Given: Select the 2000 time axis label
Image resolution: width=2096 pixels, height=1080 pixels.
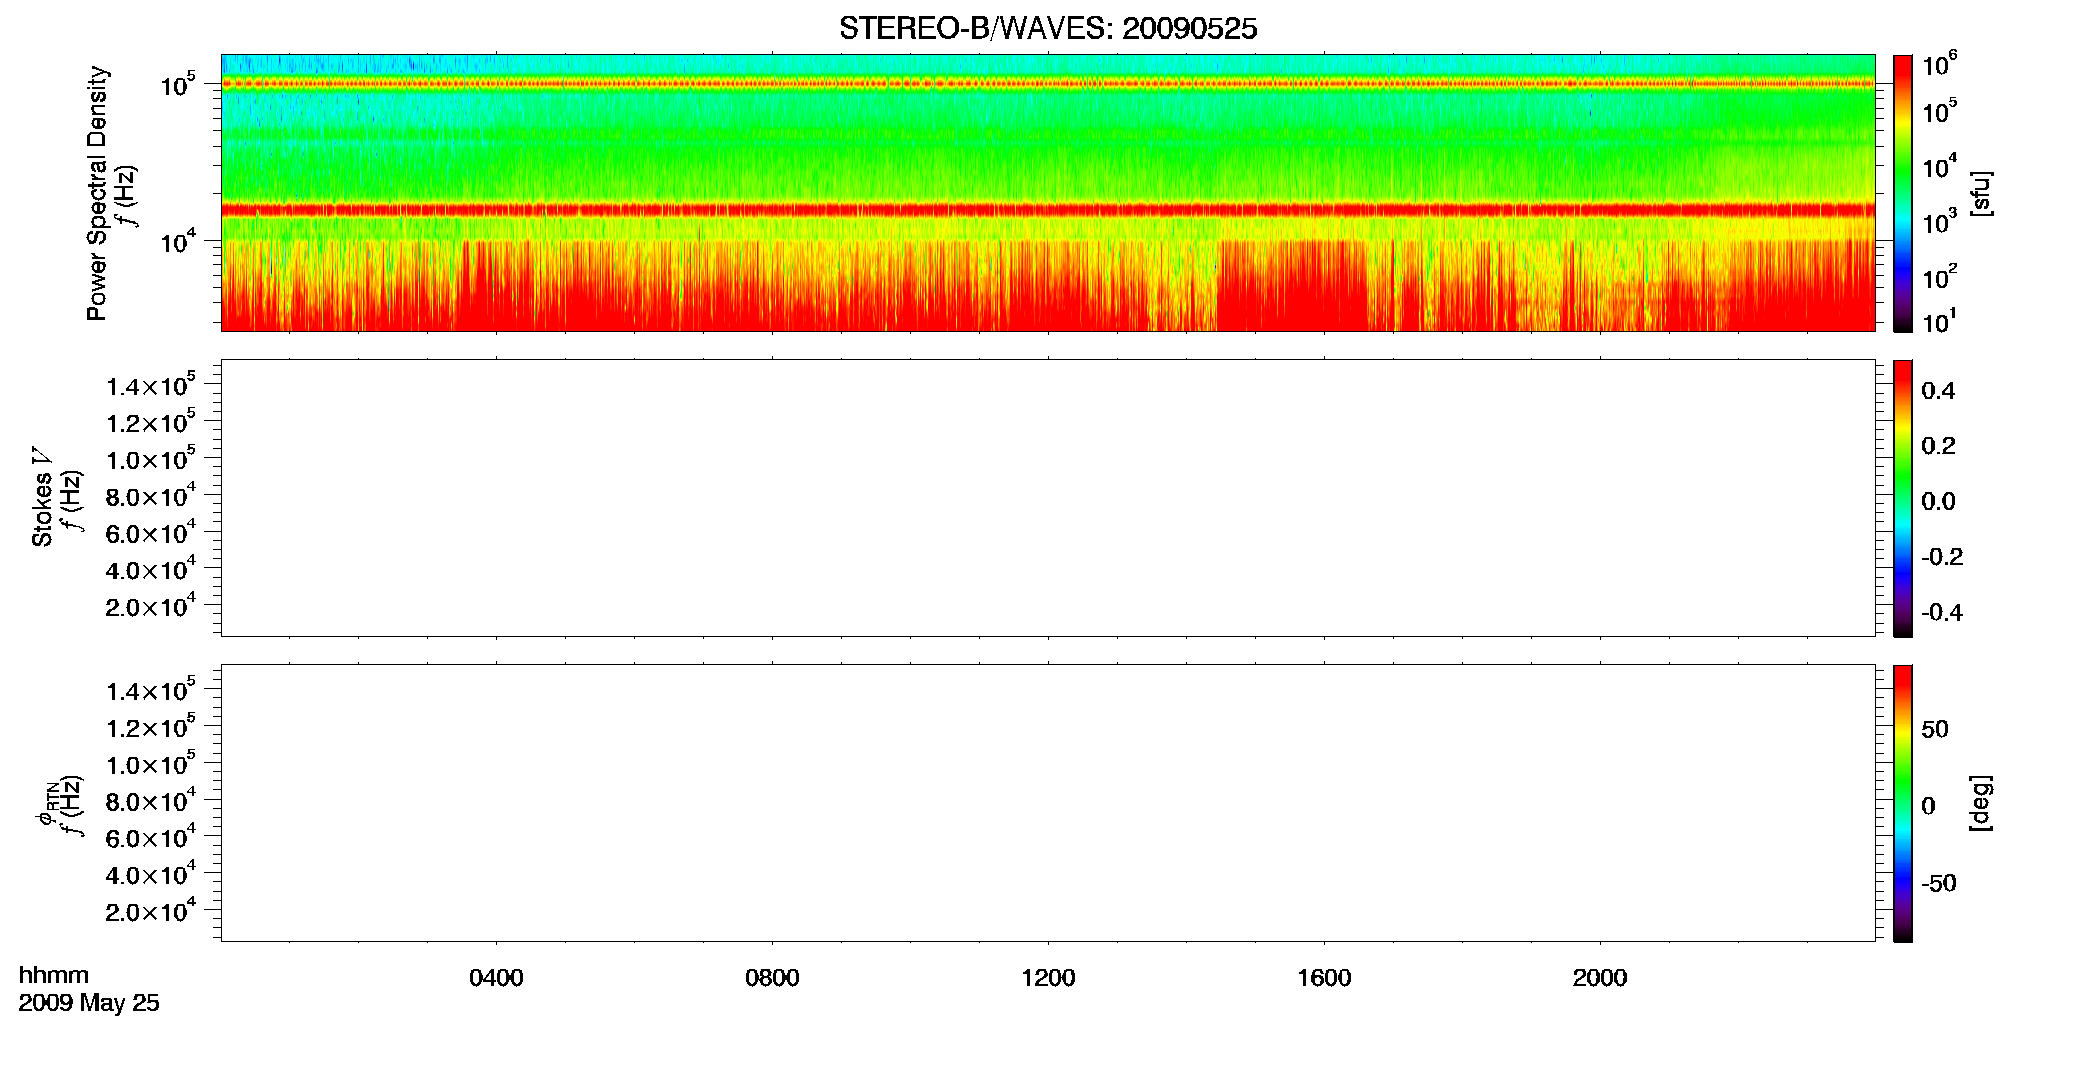Looking at the screenshot, I should (x=1600, y=978).
